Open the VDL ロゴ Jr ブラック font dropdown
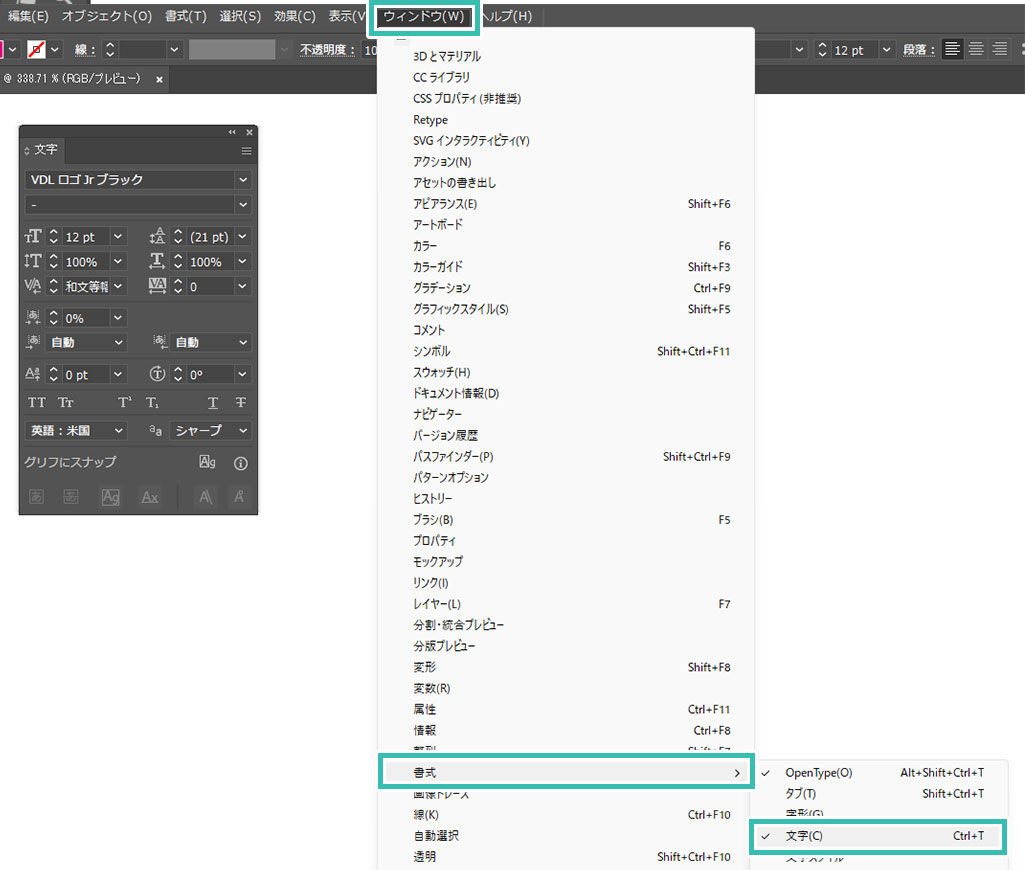The height and width of the screenshot is (870, 1025). coord(243,180)
